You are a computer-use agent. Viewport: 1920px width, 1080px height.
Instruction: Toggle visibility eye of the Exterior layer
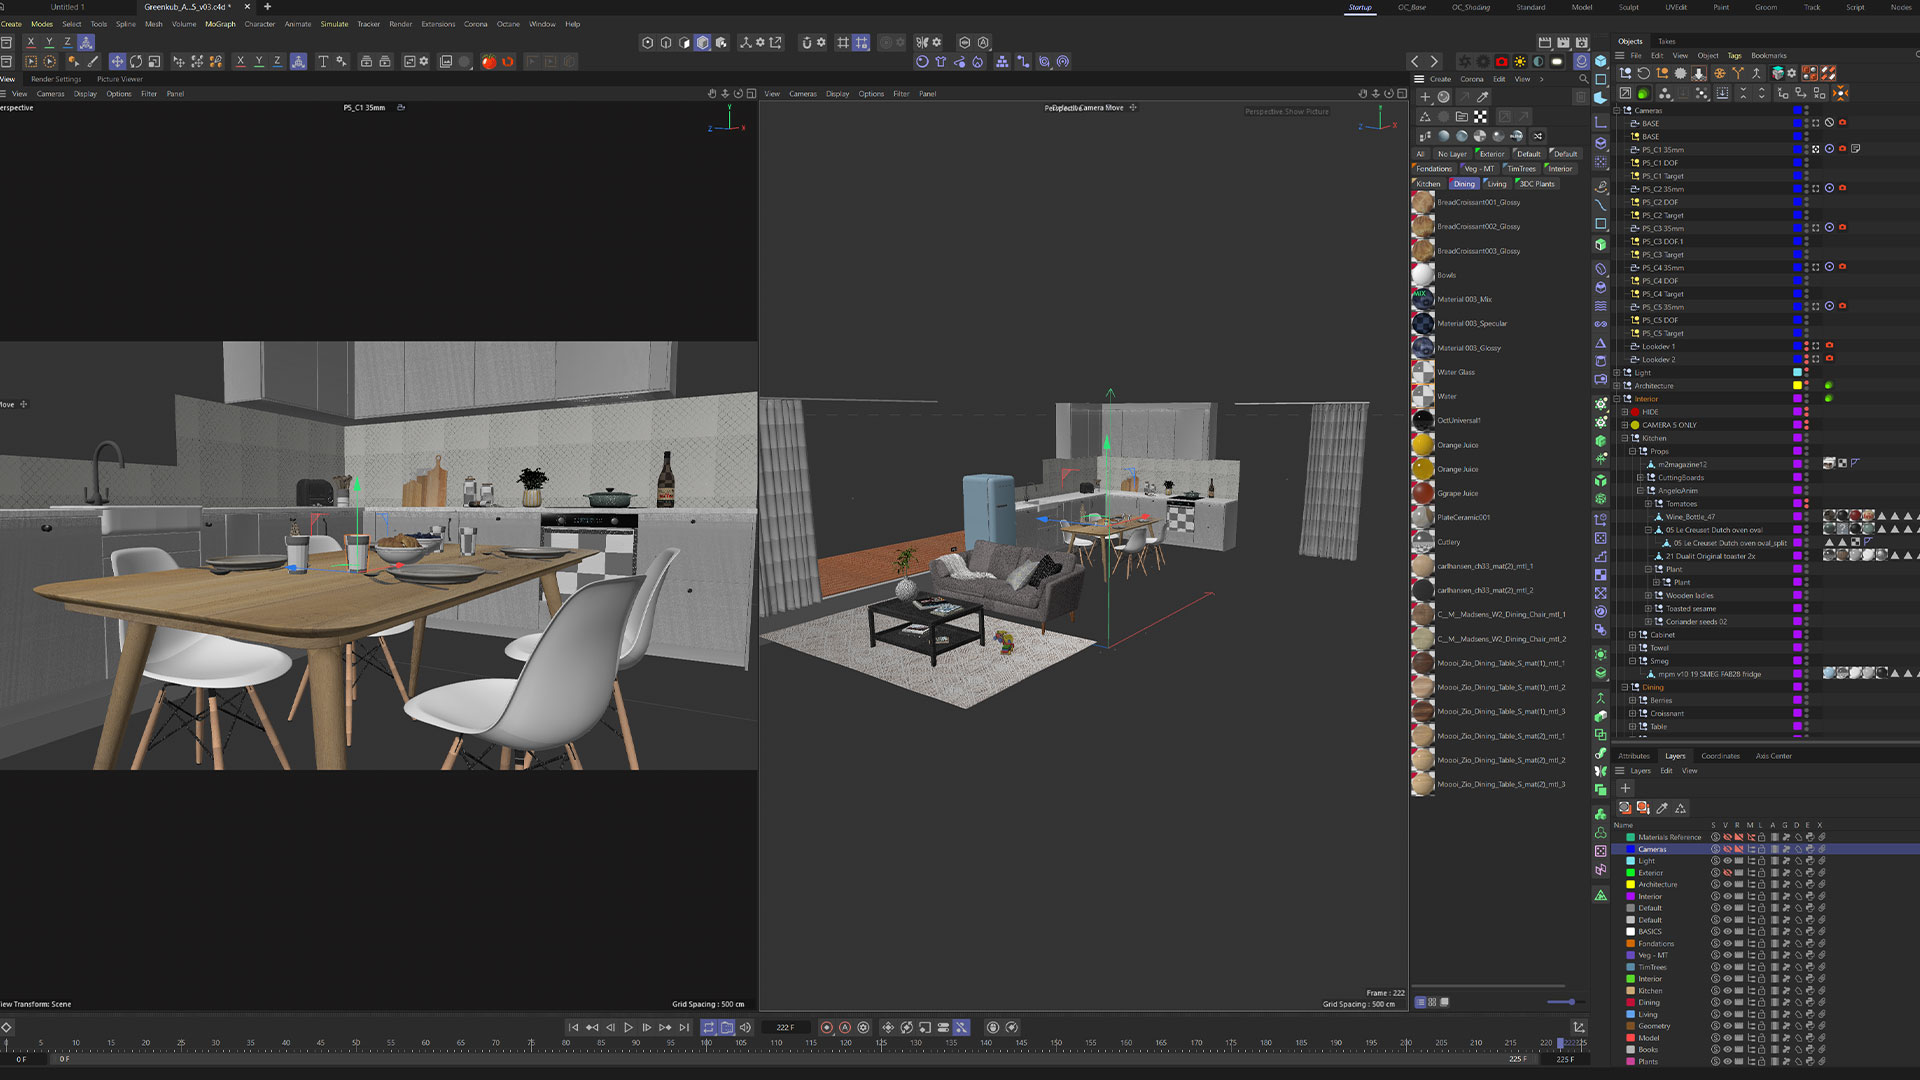pos(1727,873)
